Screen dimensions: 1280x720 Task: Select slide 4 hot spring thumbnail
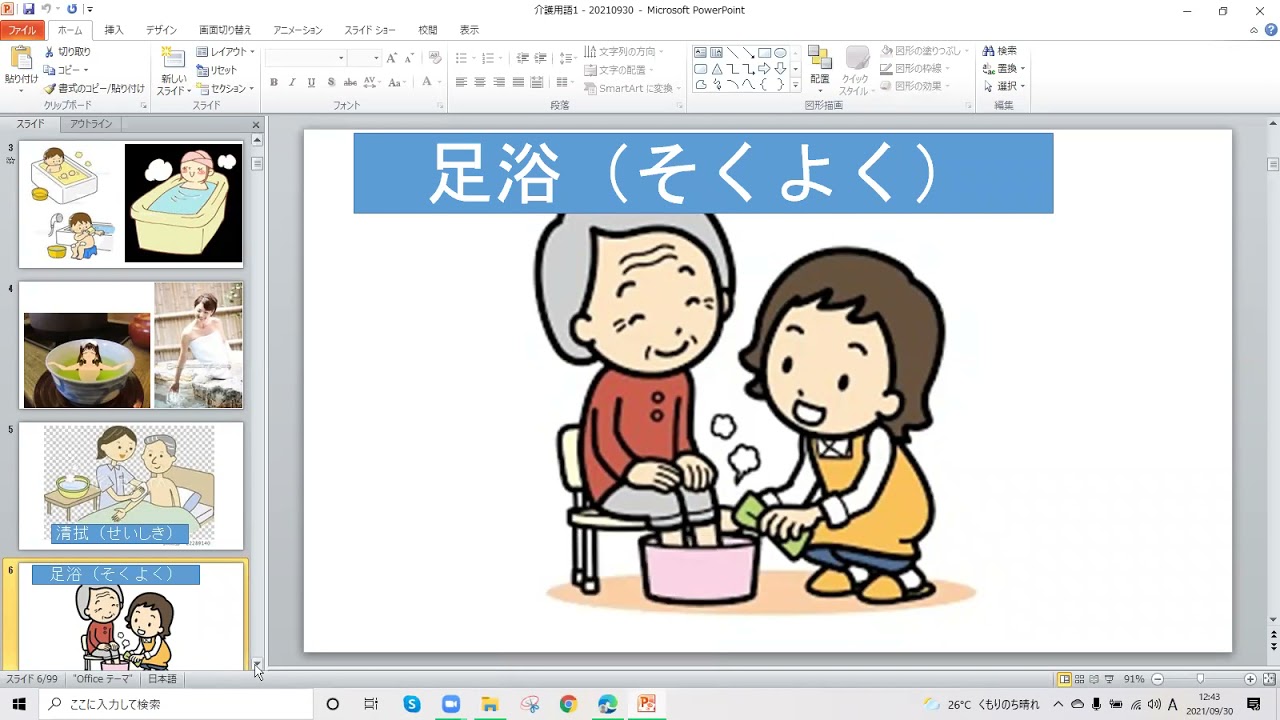[131, 345]
